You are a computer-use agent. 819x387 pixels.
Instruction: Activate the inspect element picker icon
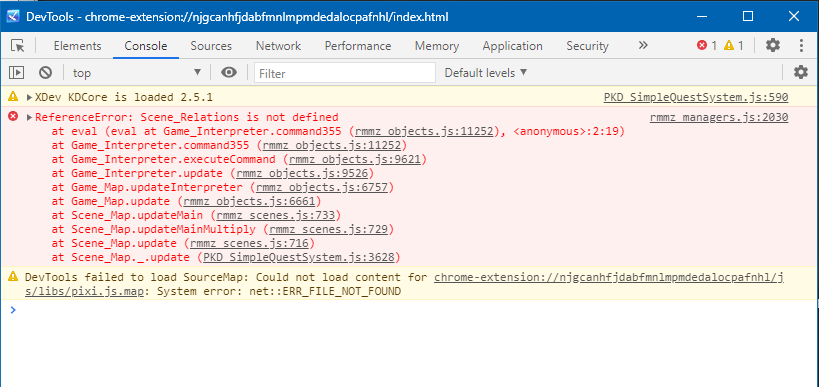click(x=18, y=46)
